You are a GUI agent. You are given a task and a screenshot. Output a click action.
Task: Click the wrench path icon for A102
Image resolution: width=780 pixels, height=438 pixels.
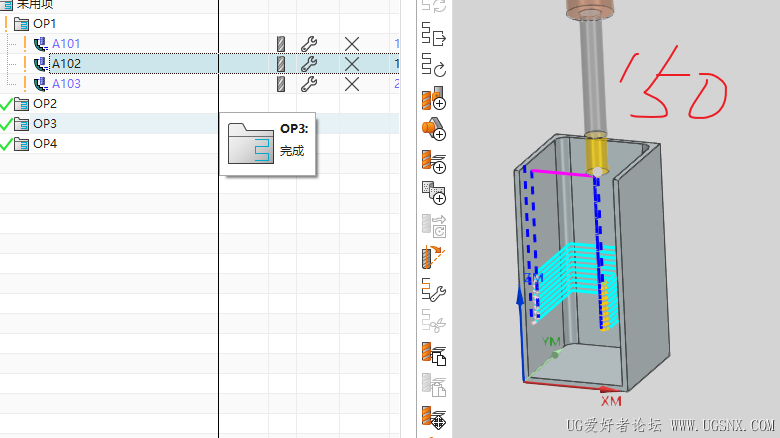pyautogui.click(x=309, y=64)
